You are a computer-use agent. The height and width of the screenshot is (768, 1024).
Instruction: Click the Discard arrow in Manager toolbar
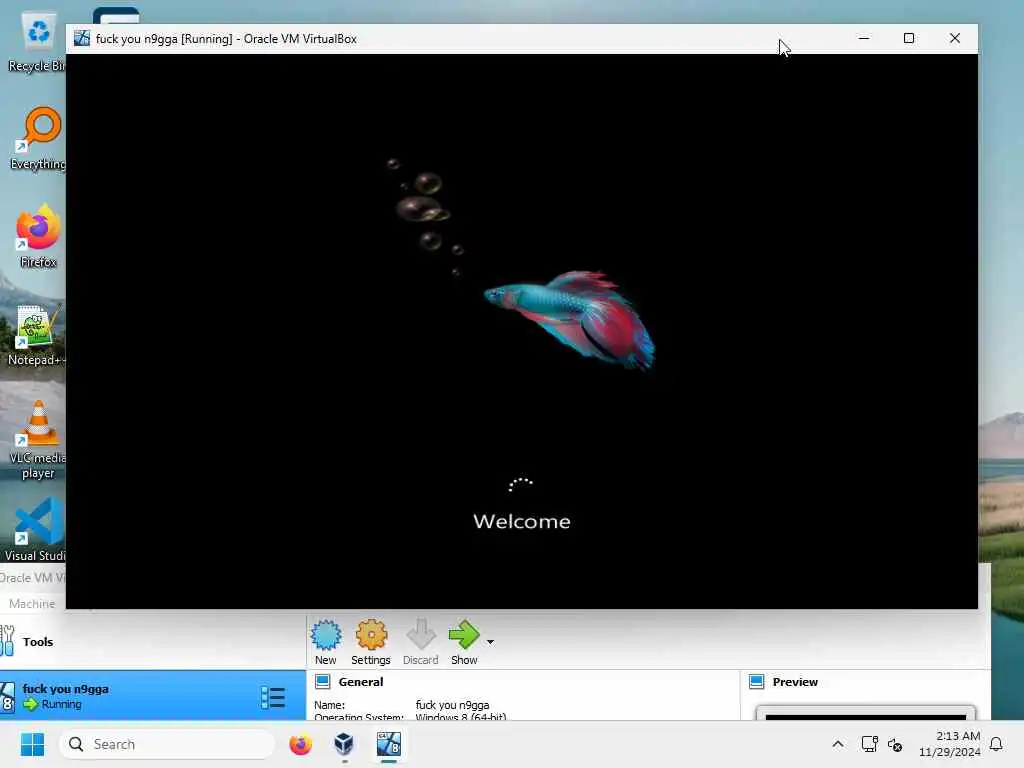click(421, 635)
